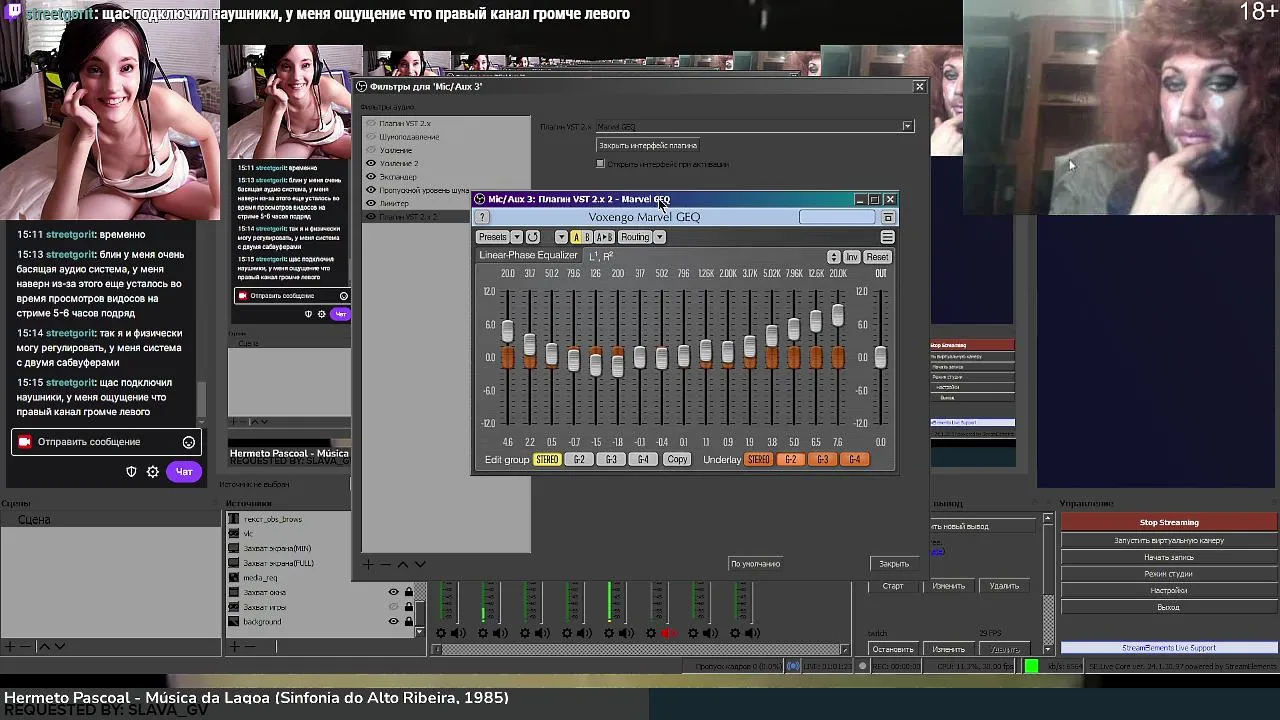Mute the first mixer channel speaker icon

point(458,633)
